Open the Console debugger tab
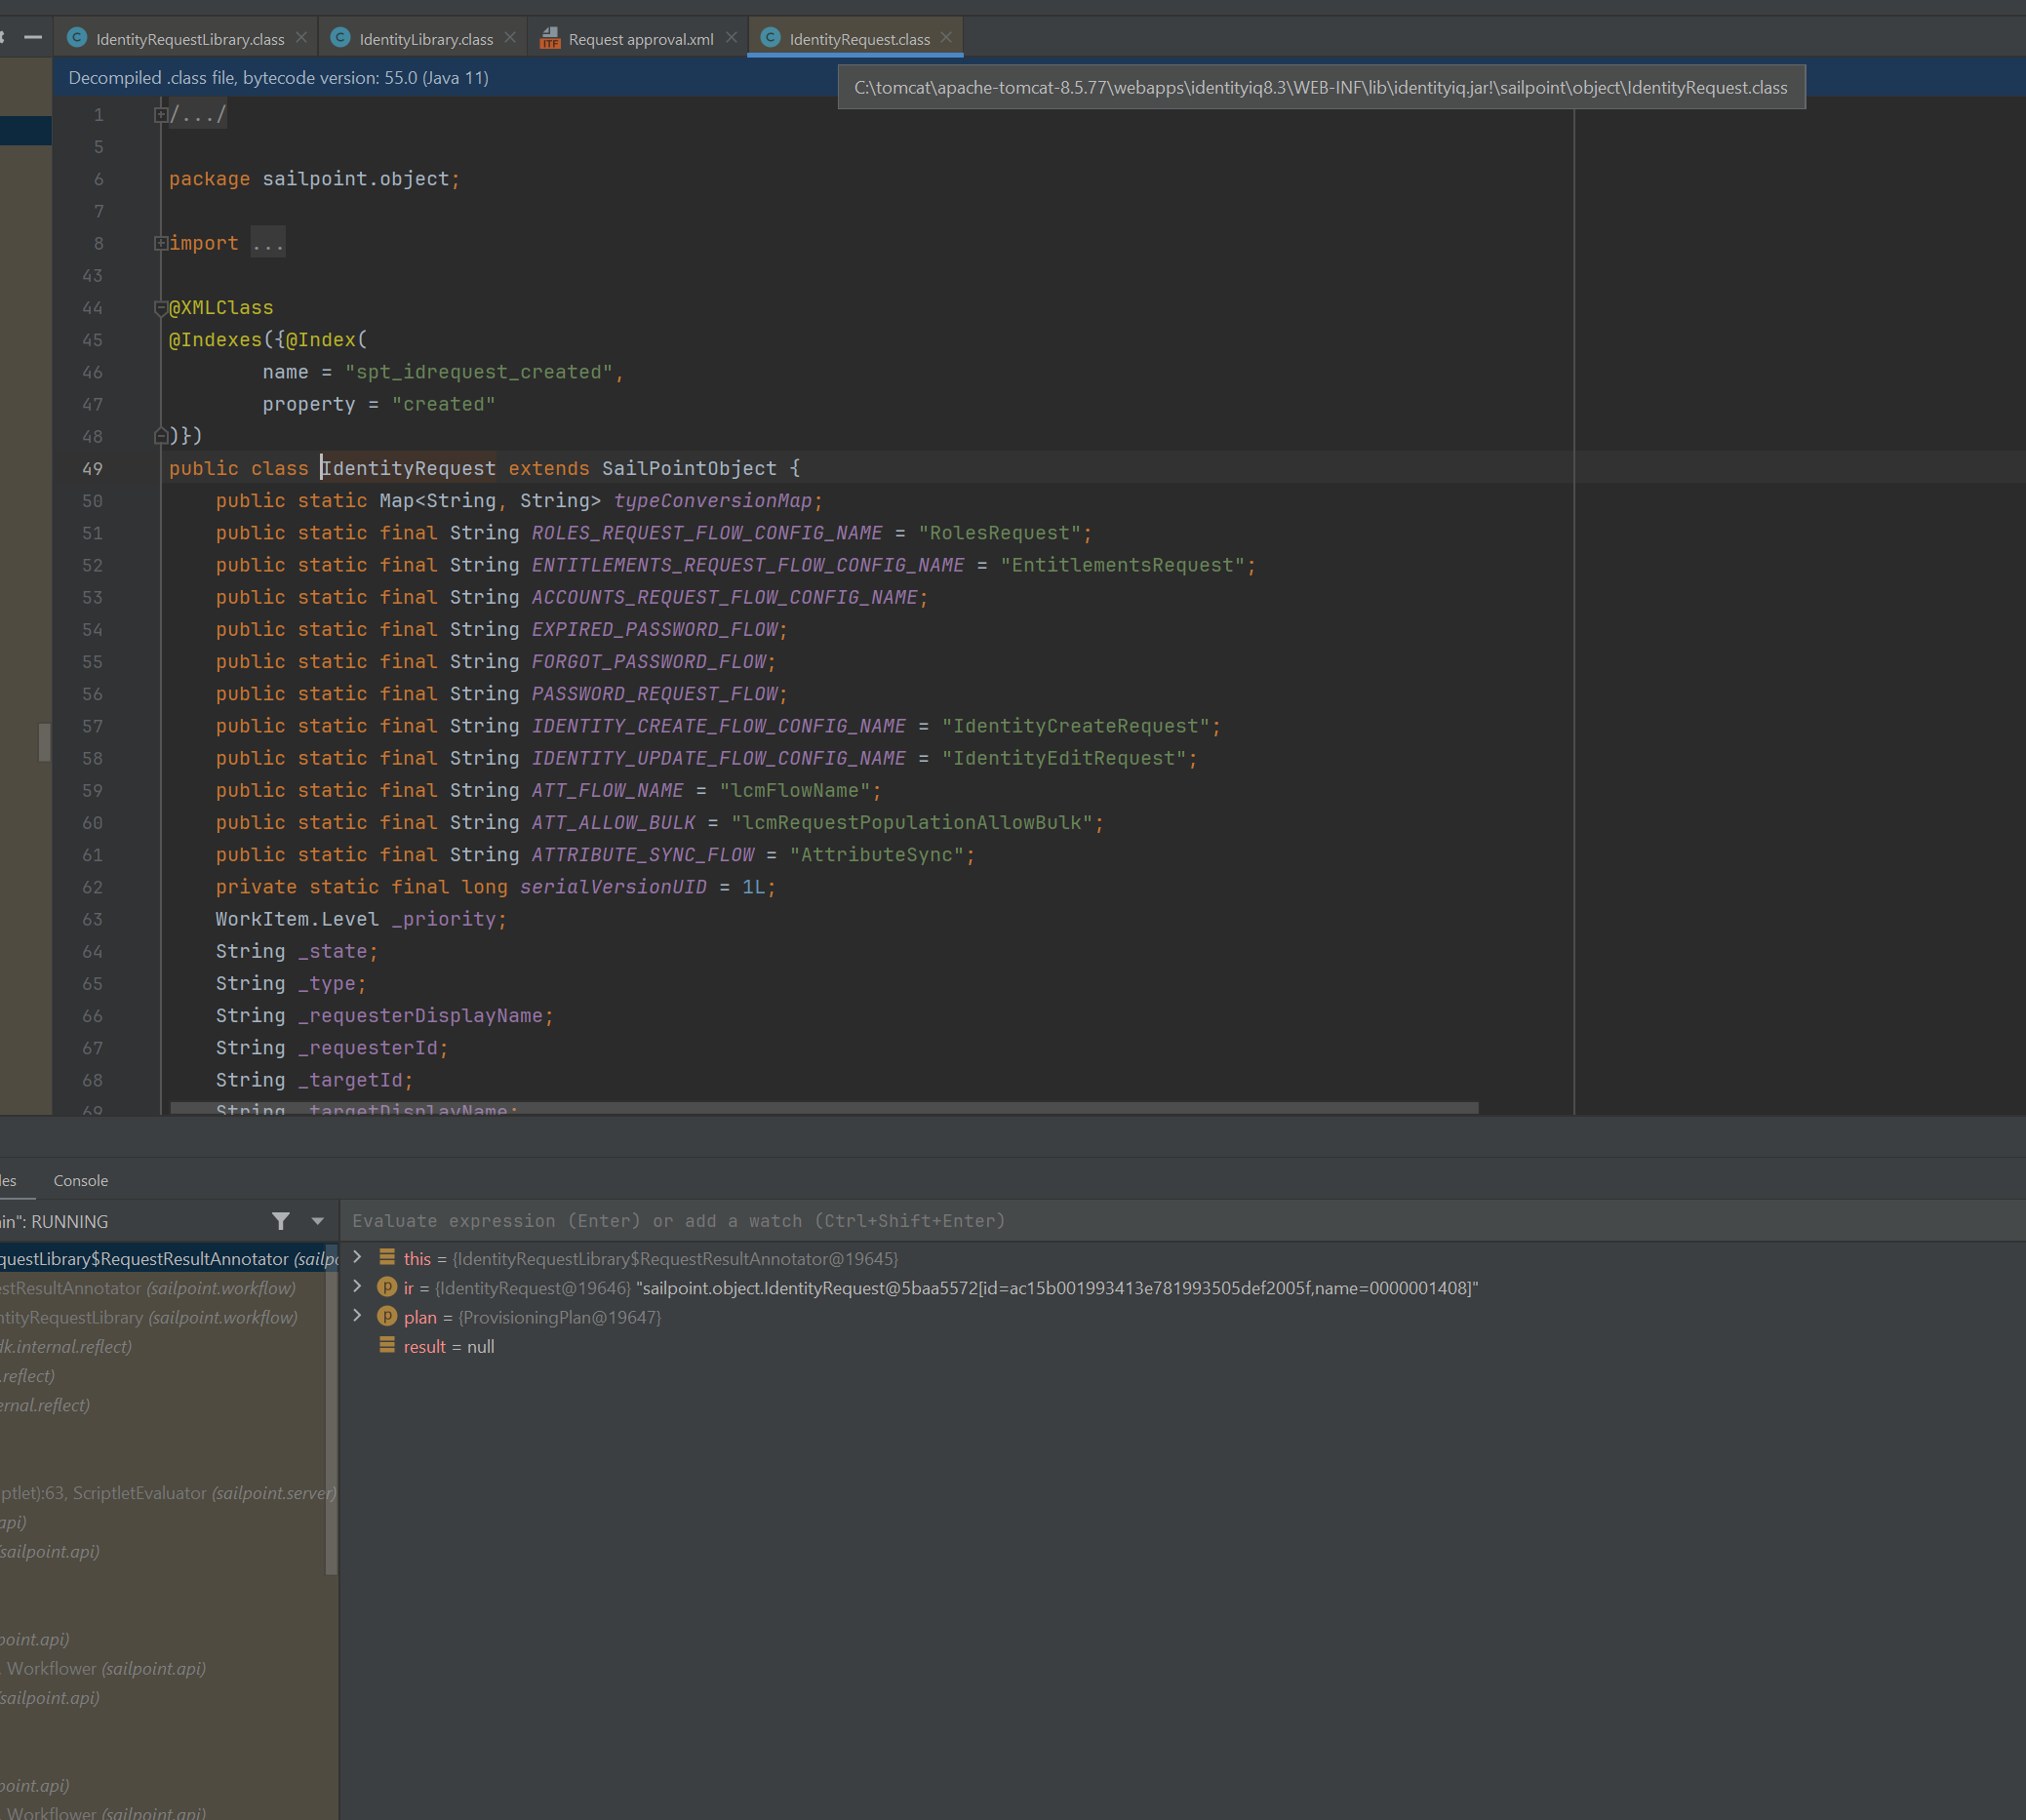This screenshot has width=2026, height=1820. [80, 1181]
